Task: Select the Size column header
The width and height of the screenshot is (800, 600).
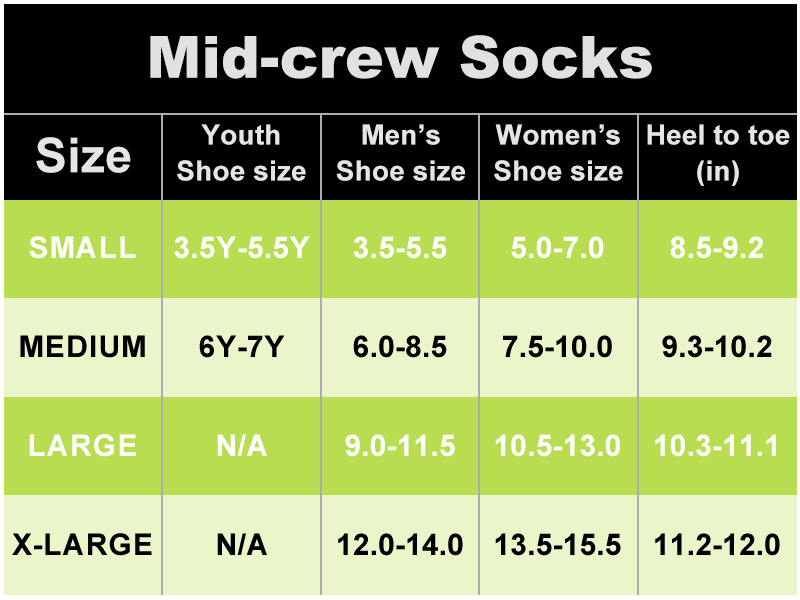Action: (83, 156)
